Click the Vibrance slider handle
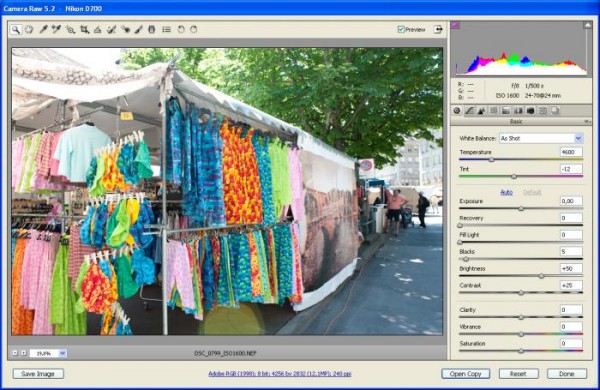The width and height of the screenshot is (600, 390). [521, 334]
